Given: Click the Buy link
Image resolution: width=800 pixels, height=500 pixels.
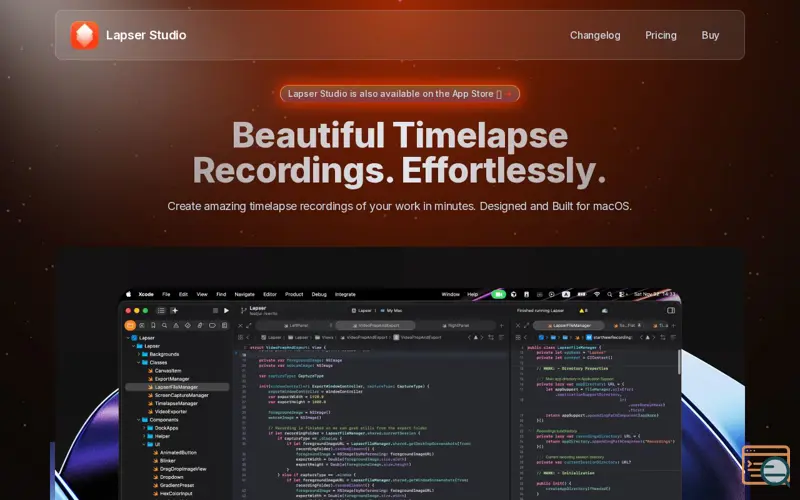Looking at the screenshot, I should click(x=710, y=35).
